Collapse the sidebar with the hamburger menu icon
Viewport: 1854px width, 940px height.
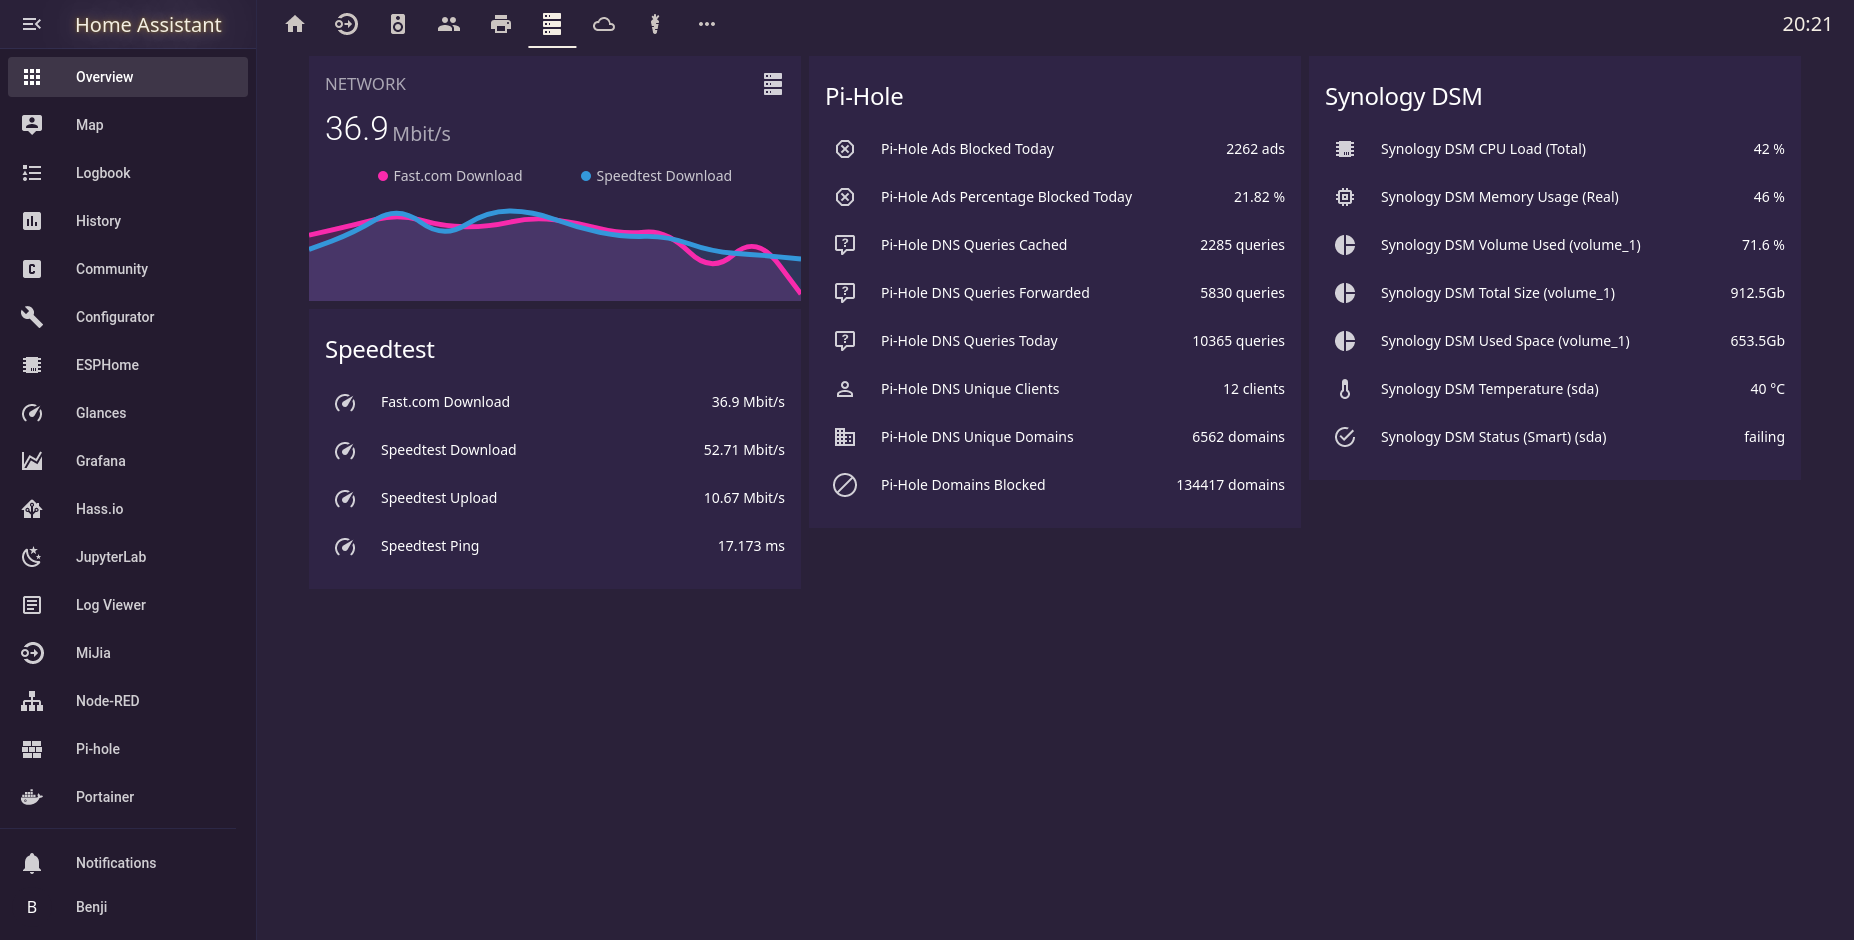[x=32, y=24]
